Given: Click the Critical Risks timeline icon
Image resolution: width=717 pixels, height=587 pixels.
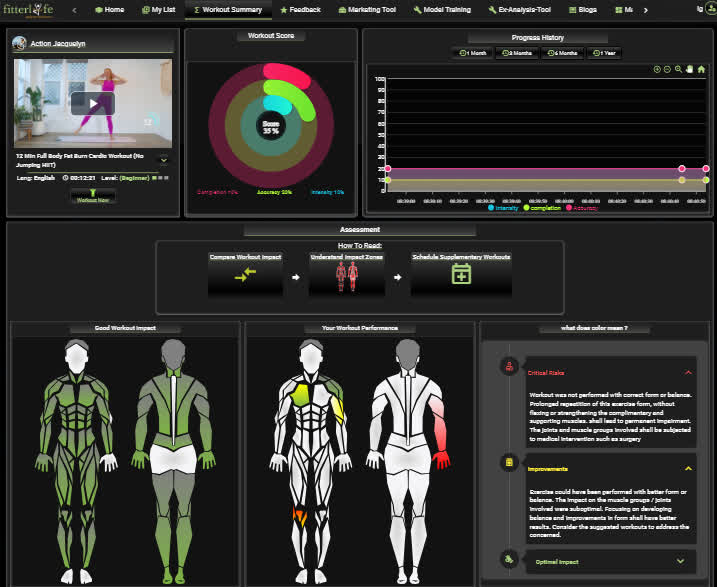Looking at the screenshot, I should 509,366.
